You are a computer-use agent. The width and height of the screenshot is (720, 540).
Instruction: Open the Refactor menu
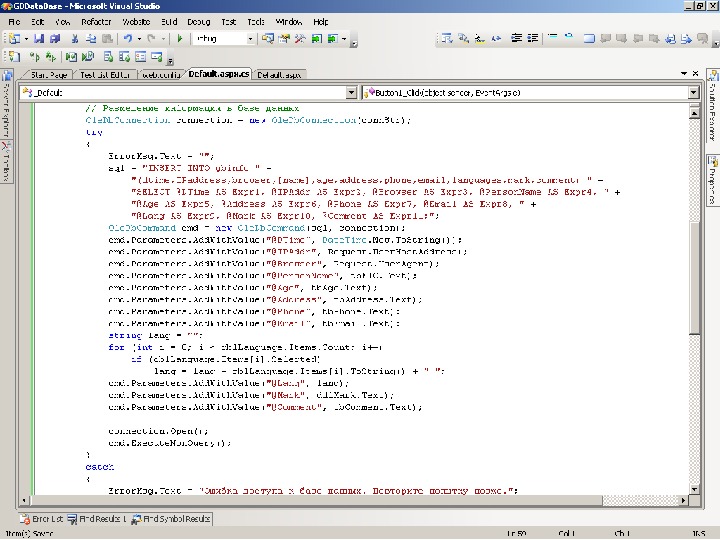click(96, 21)
